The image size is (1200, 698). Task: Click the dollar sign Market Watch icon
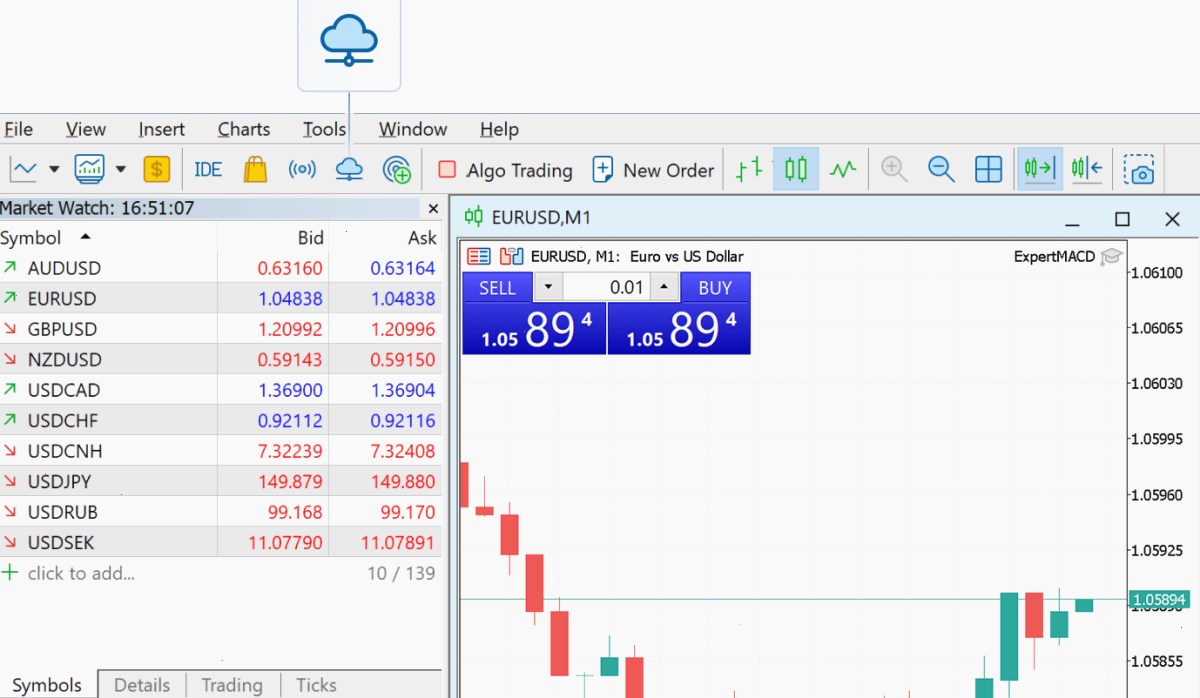tap(156, 169)
